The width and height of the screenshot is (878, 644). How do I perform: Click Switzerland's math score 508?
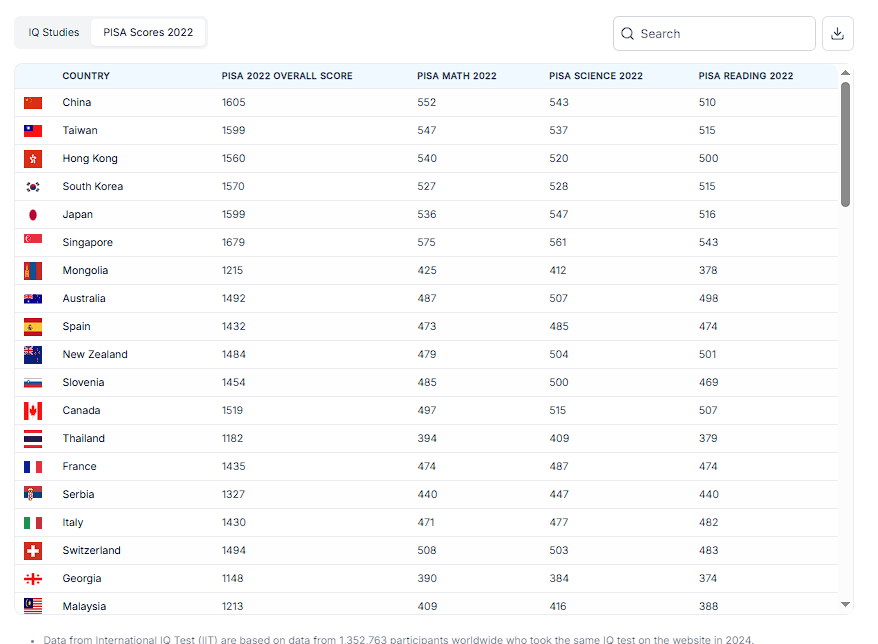427,550
